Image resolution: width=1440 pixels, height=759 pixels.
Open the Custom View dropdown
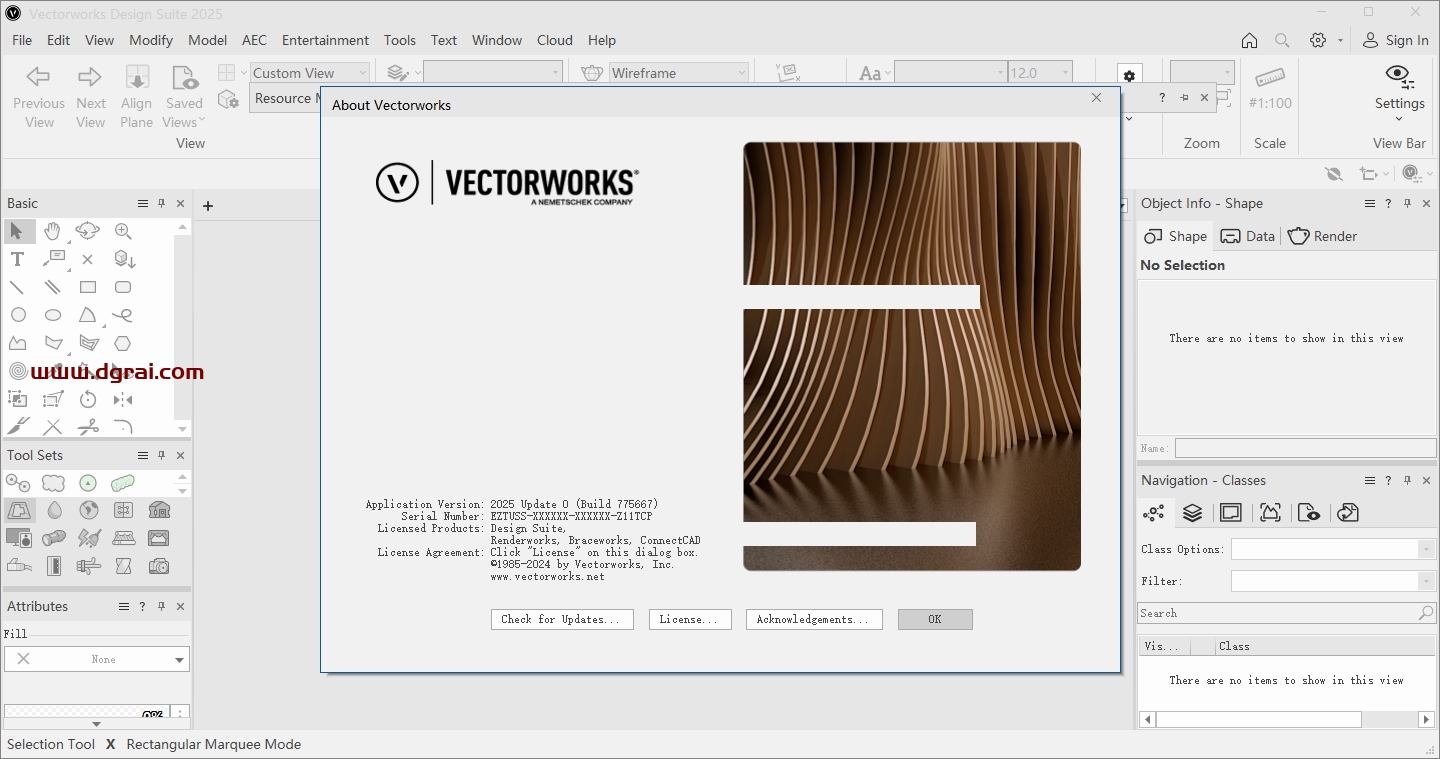coord(361,72)
